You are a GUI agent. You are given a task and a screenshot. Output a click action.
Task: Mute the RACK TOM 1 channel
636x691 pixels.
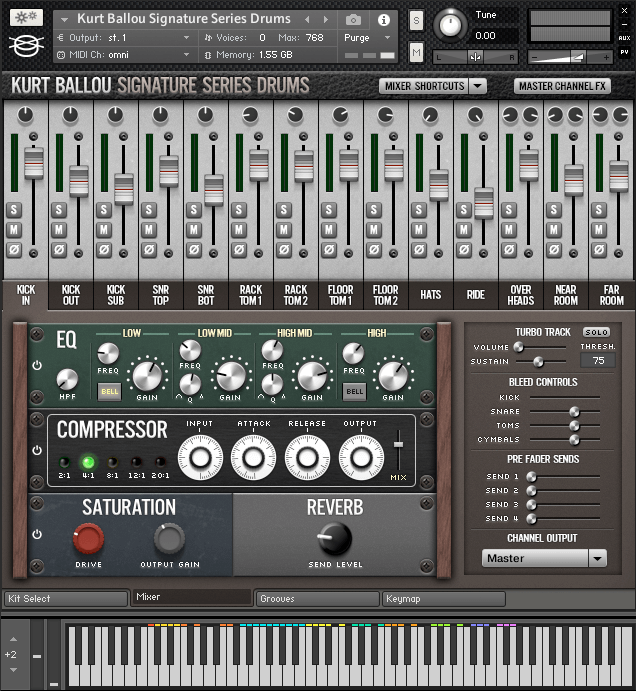coord(239,230)
